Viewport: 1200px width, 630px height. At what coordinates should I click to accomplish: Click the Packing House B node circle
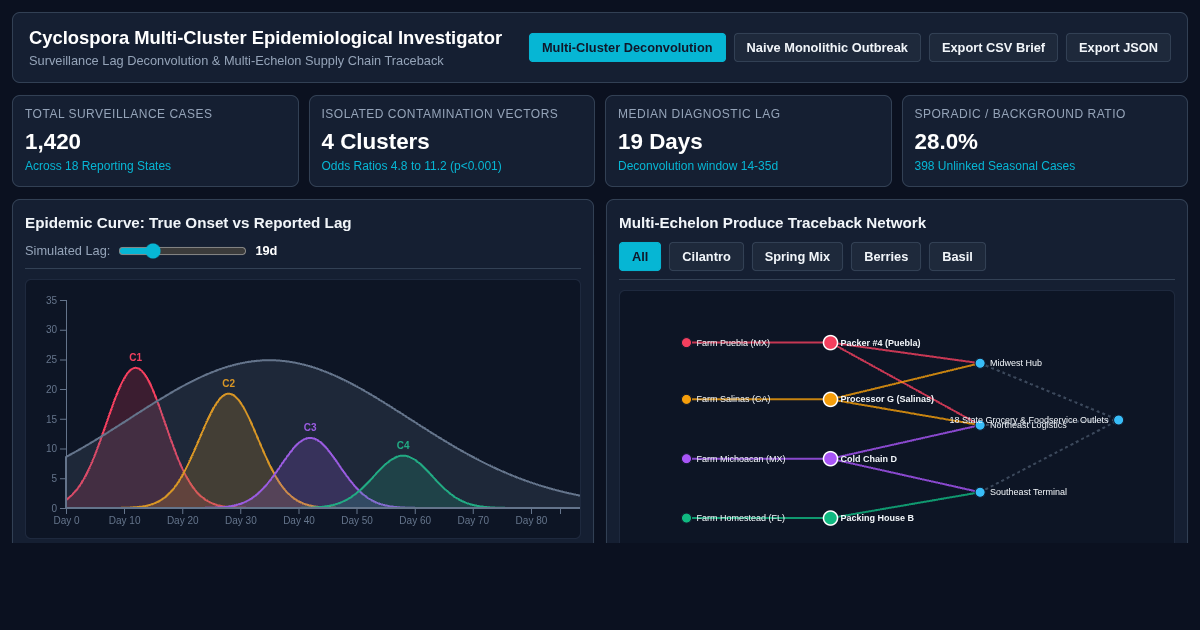click(830, 518)
